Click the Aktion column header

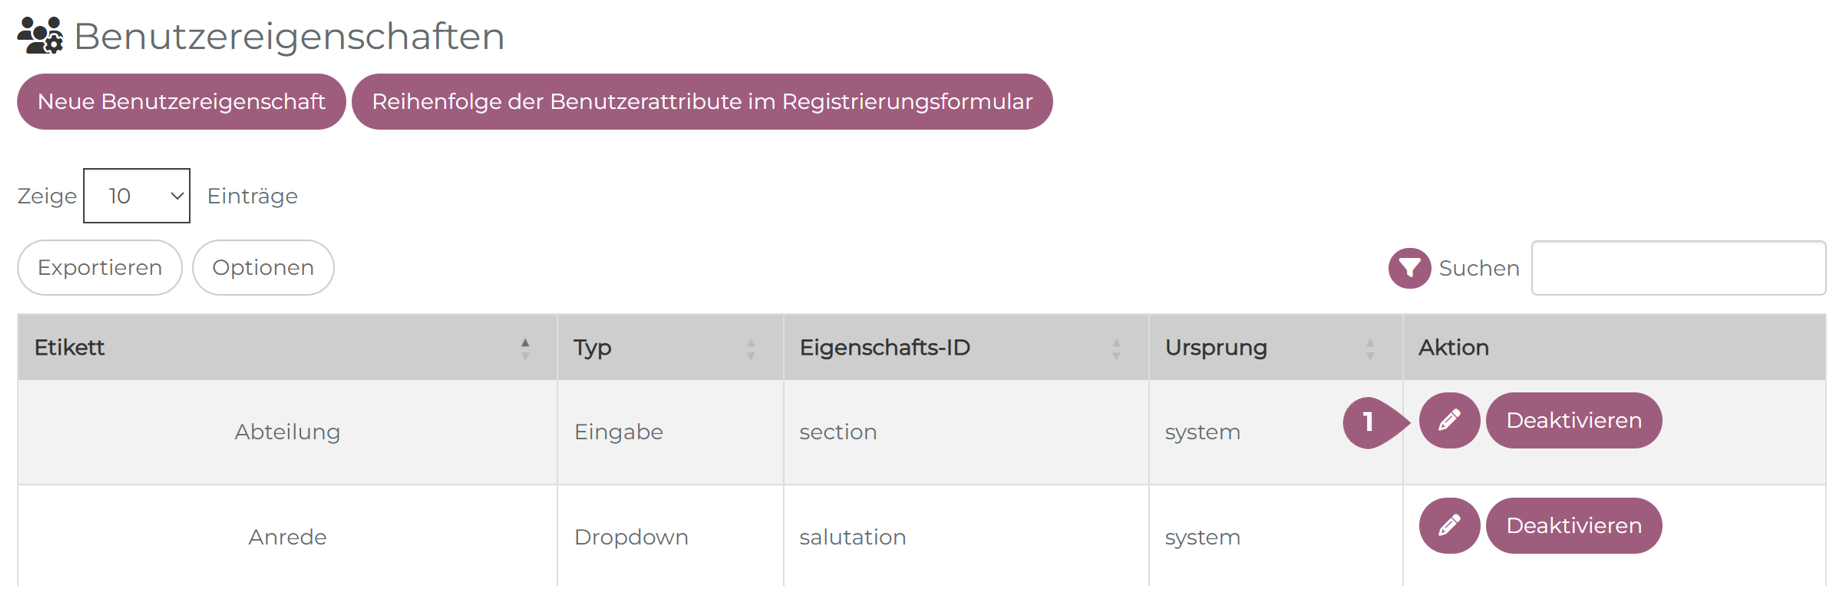[1453, 348]
